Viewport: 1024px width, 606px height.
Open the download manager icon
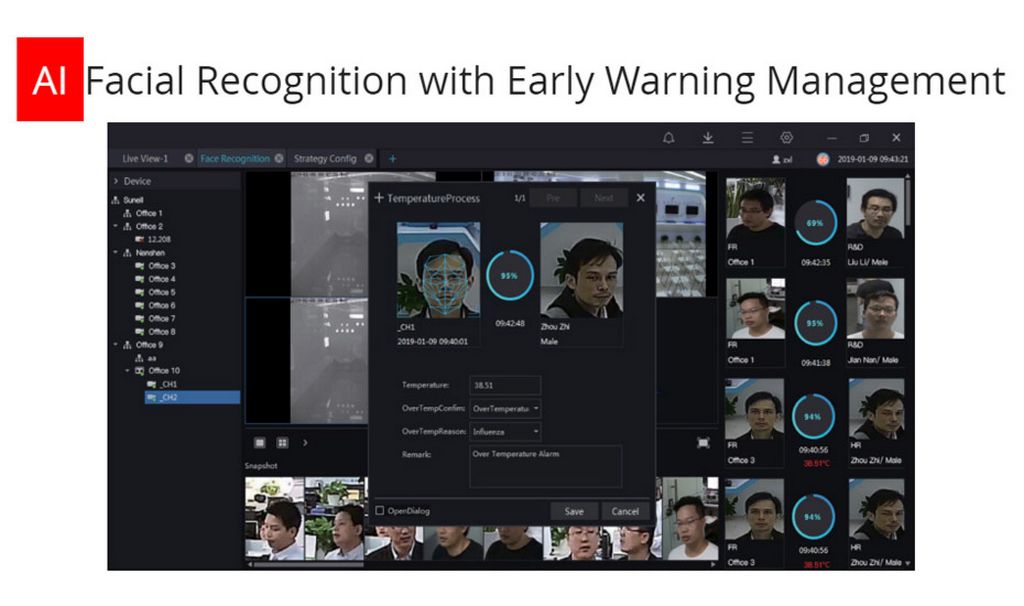click(707, 138)
